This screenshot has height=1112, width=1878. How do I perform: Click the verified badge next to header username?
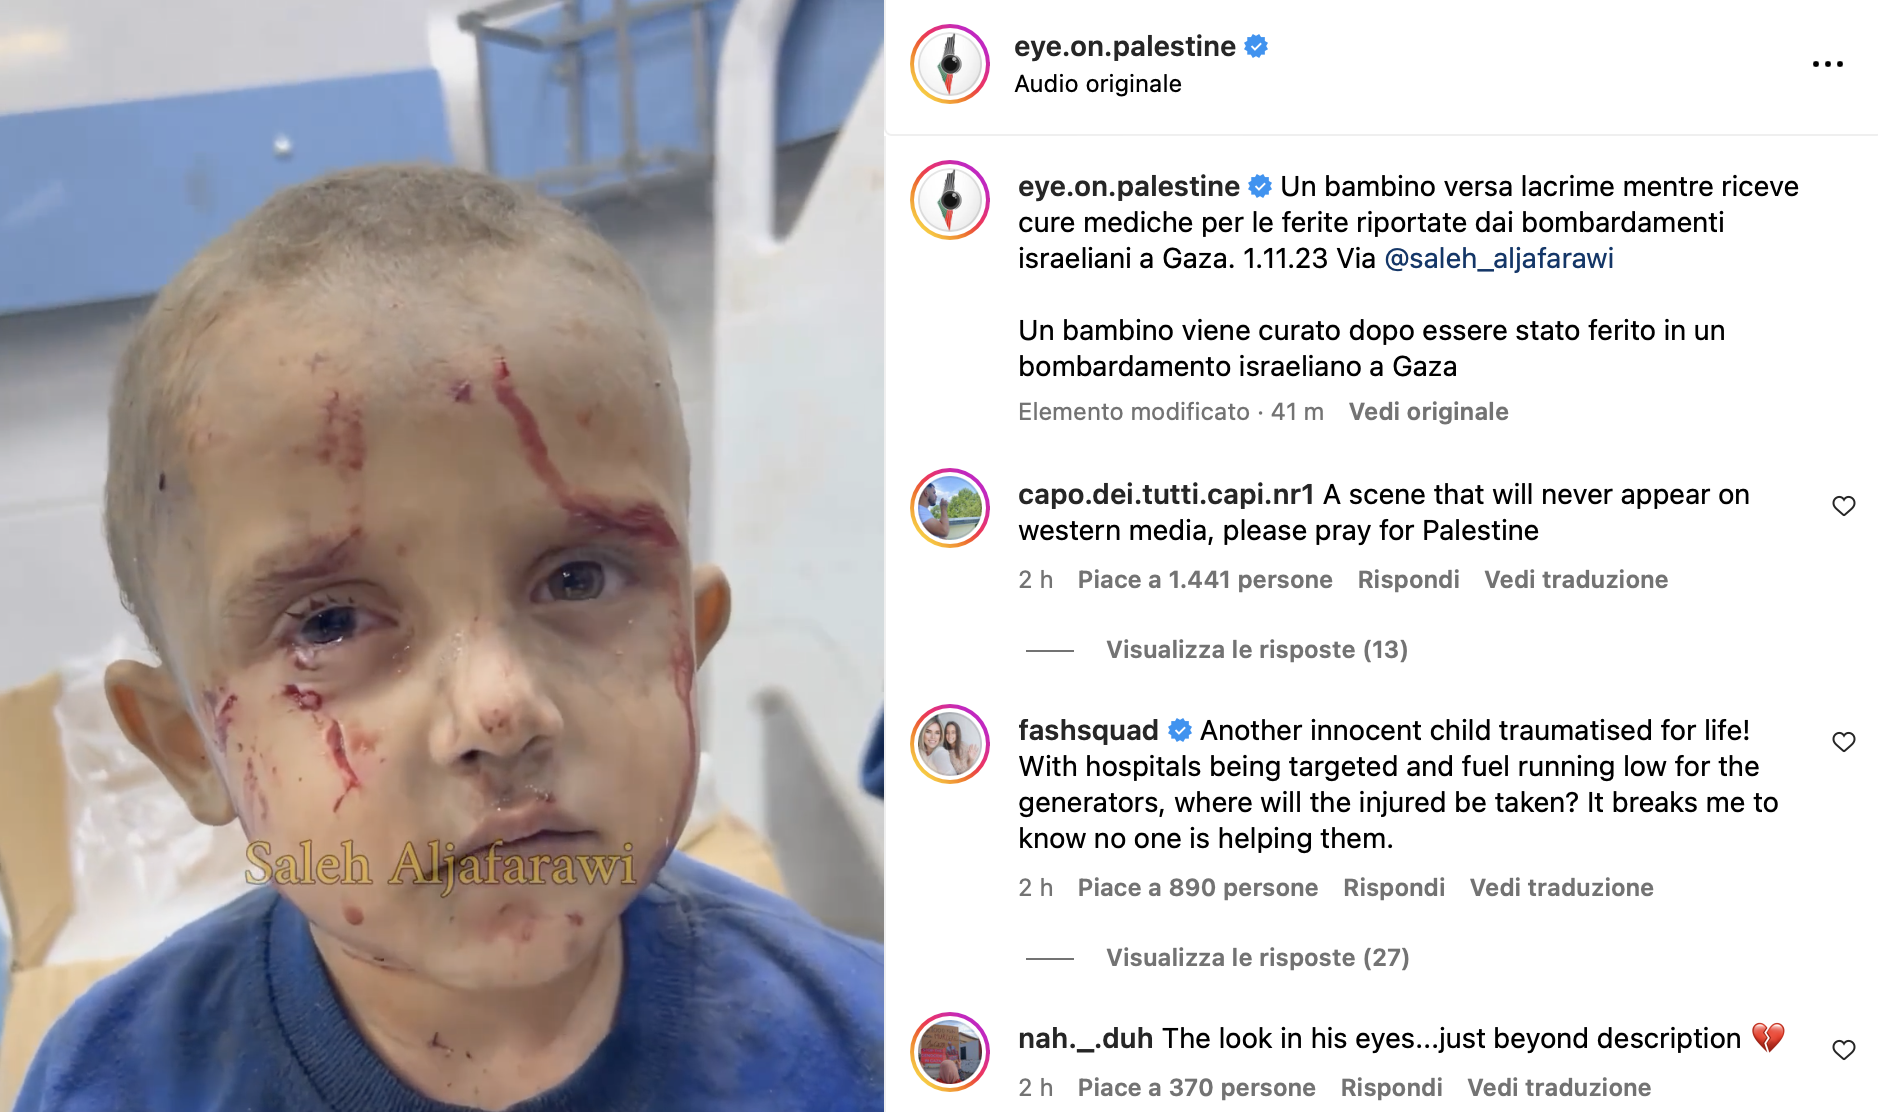tap(1256, 46)
